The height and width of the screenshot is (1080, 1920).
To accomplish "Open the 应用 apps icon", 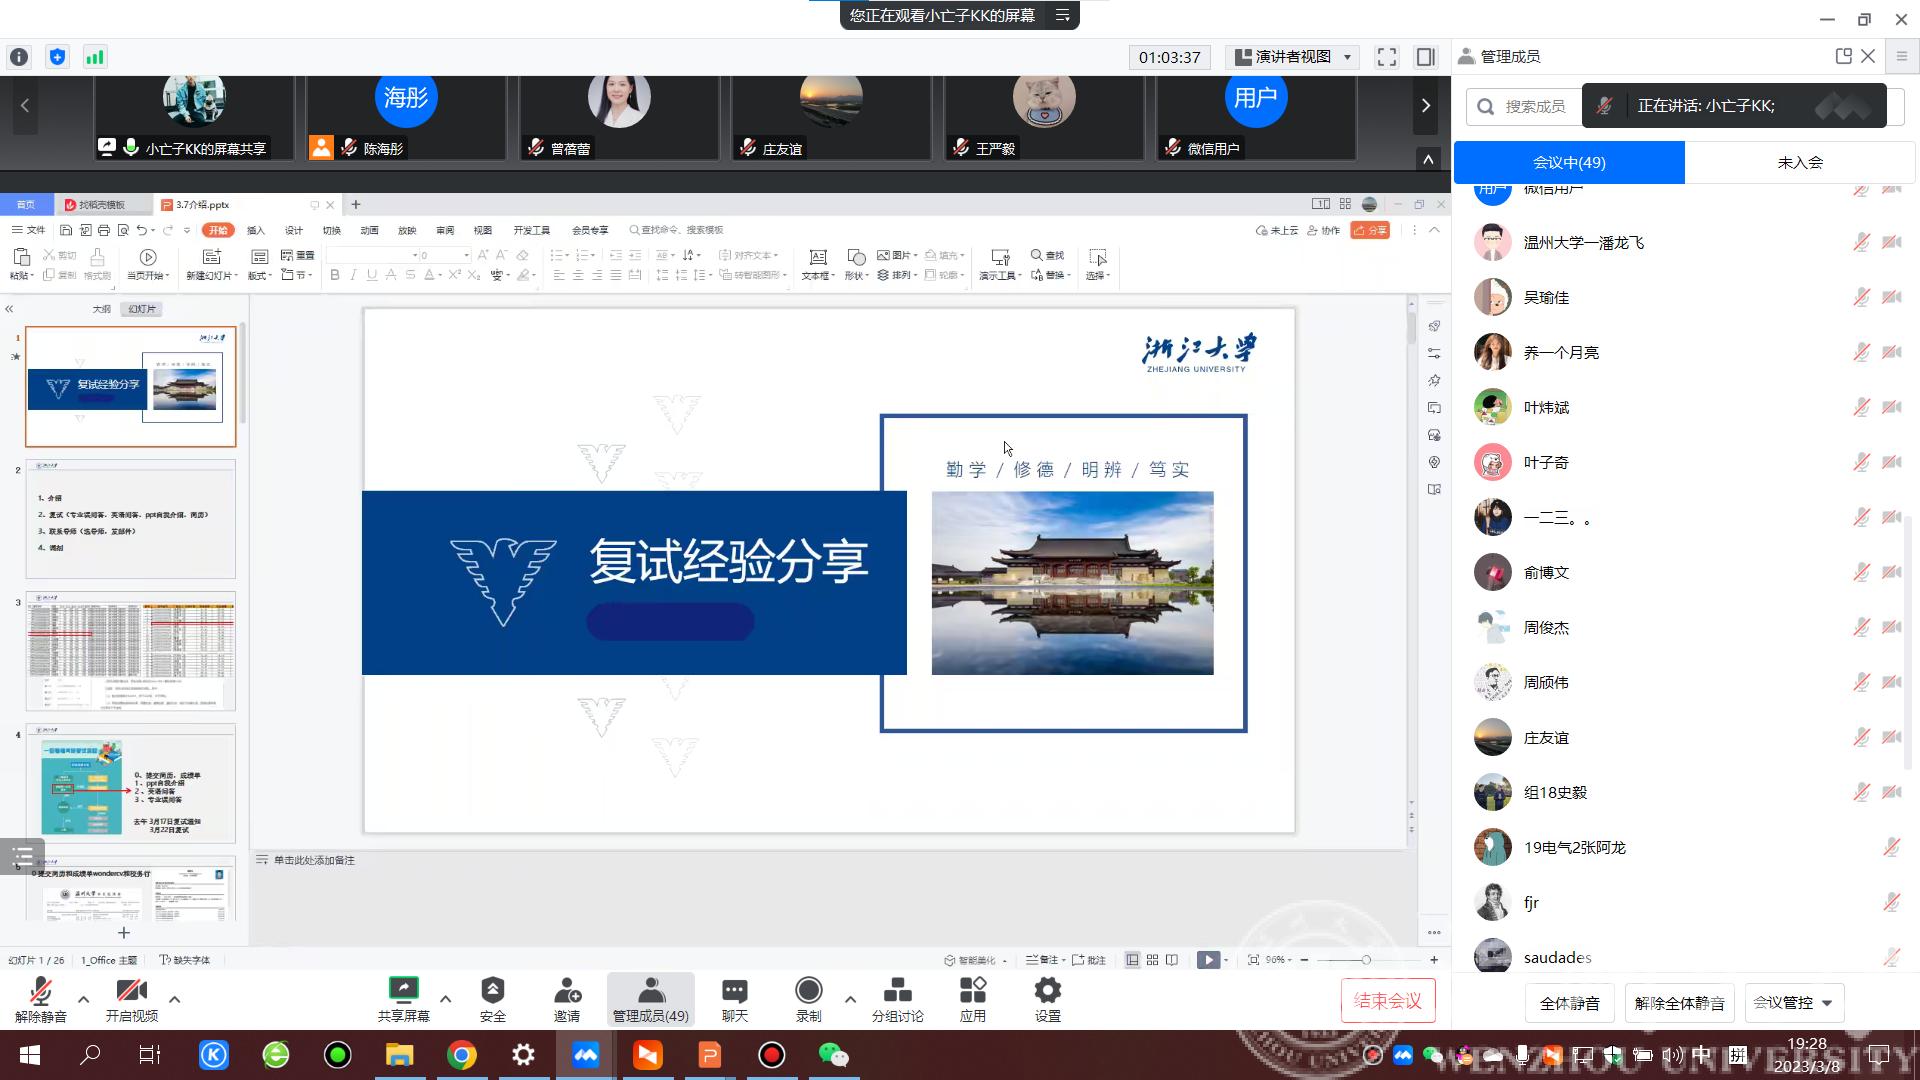I will coord(972,991).
